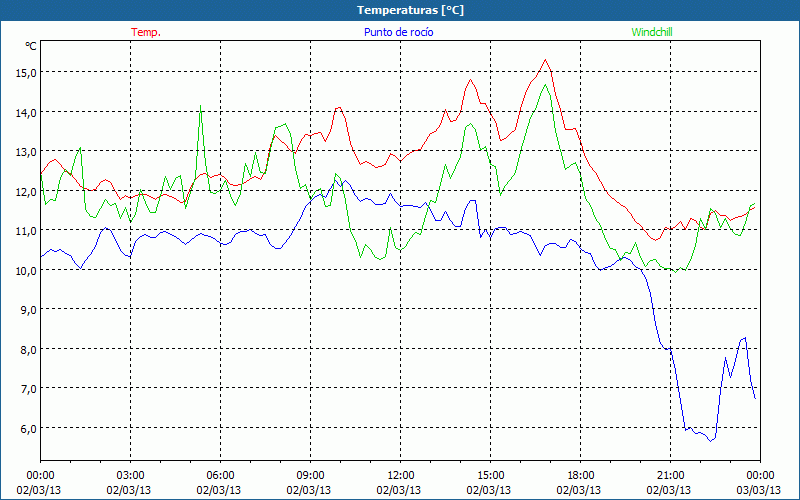The width and height of the screenshot is (800, 500).
Task: Click the 18:00 time axis label
Action: [581, 476]
